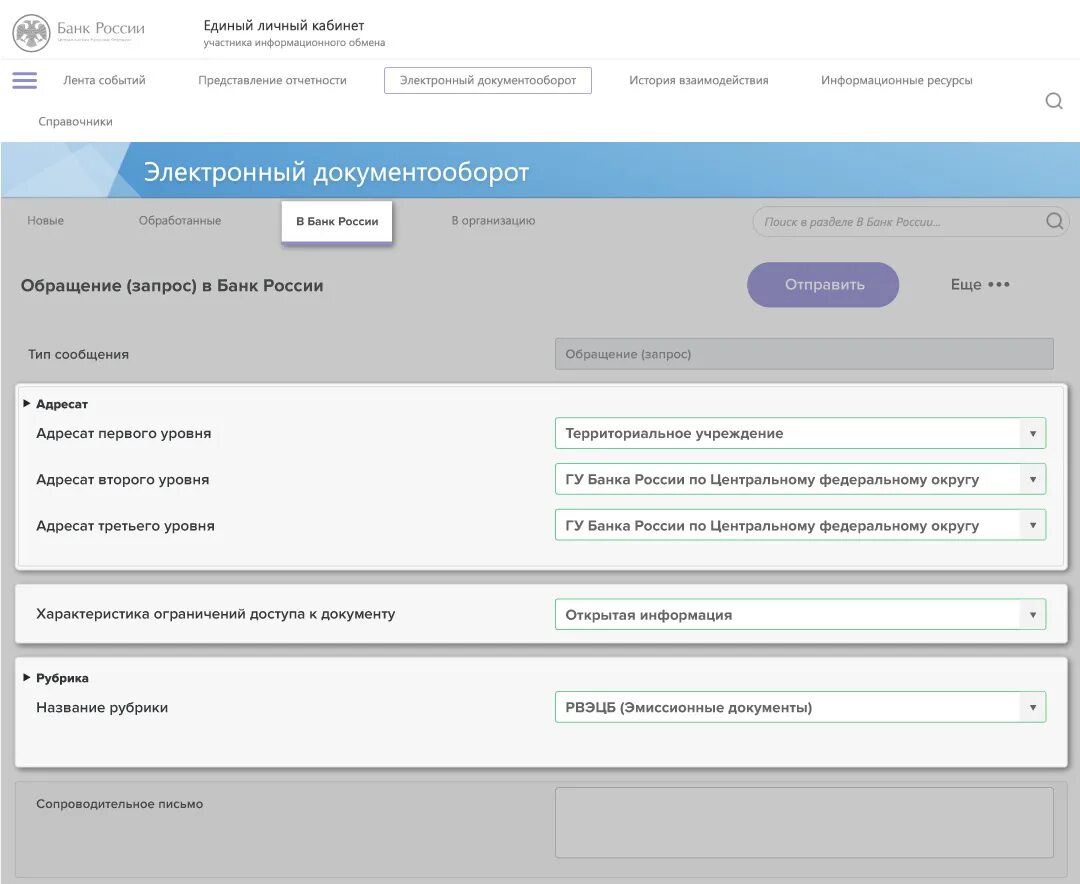Image resolution: width=1080 pixels, height=884 pixels.
Task: Click the top-right search magnifier icon
Action: pos(1053,101)
